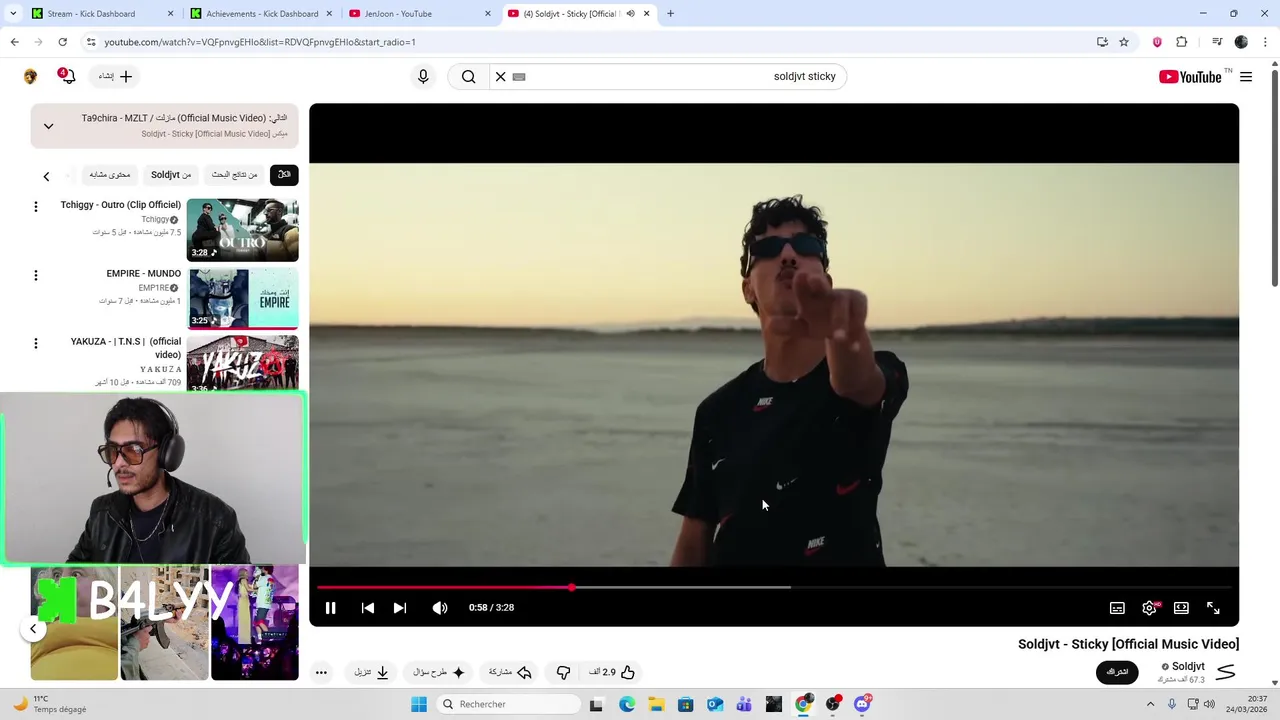Screen dimensions: 1280x720
Task: Bookmark this page with the star
Action: point(1124,42)
